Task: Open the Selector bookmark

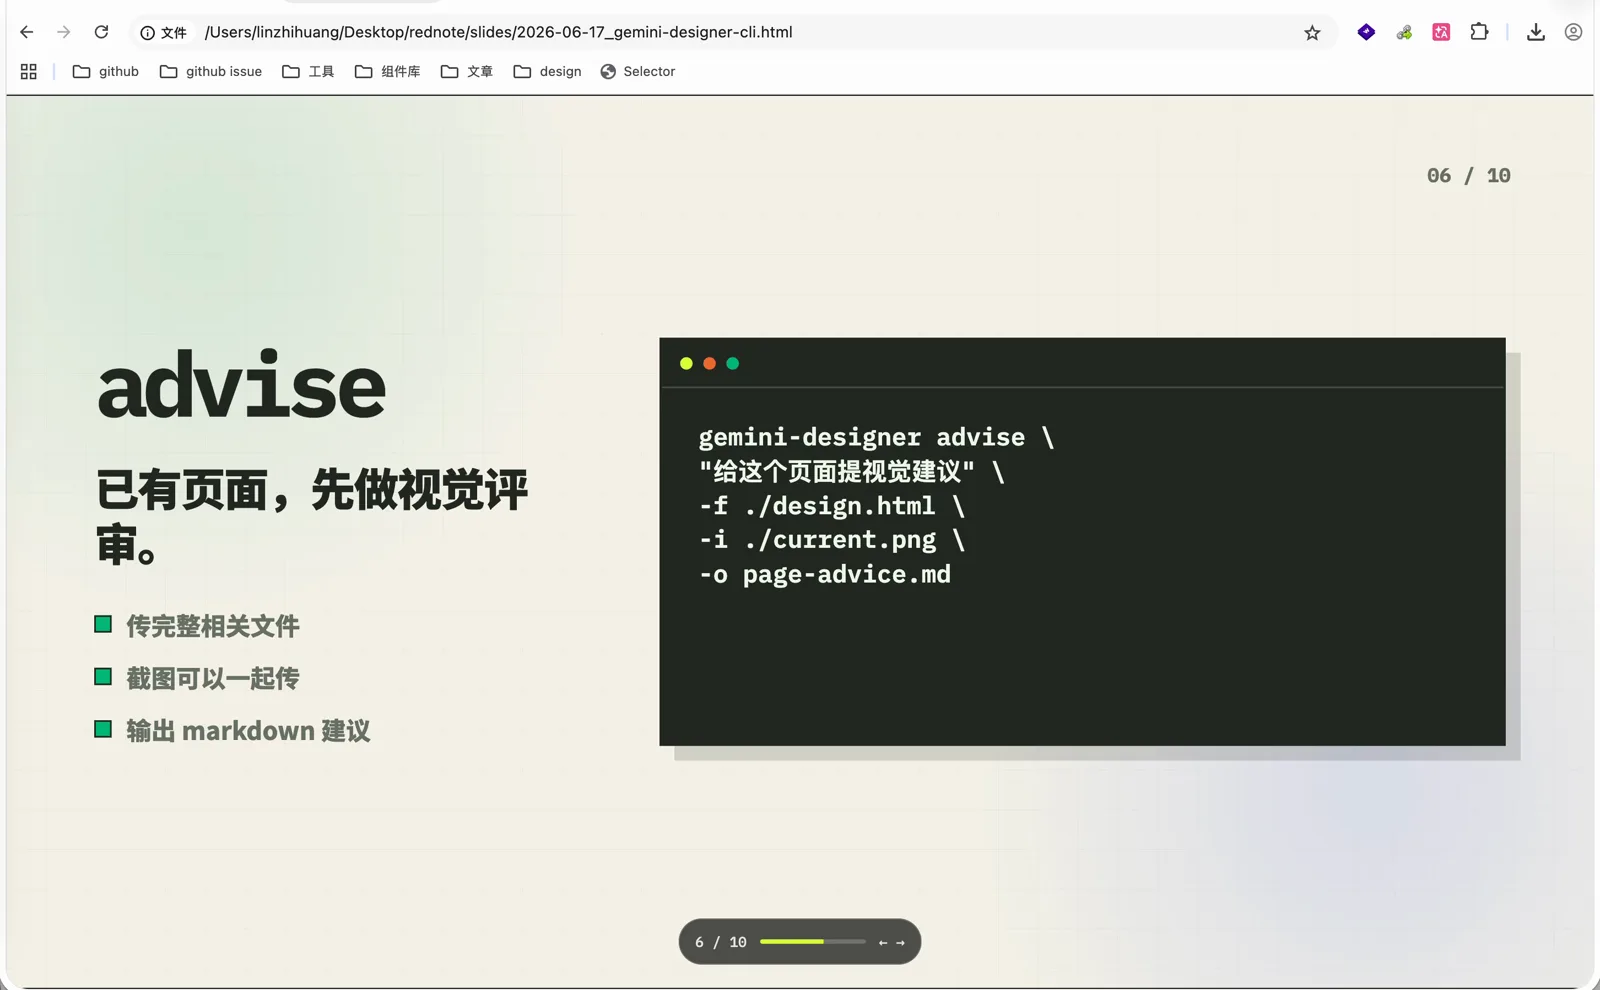Action: click(638, 71)
